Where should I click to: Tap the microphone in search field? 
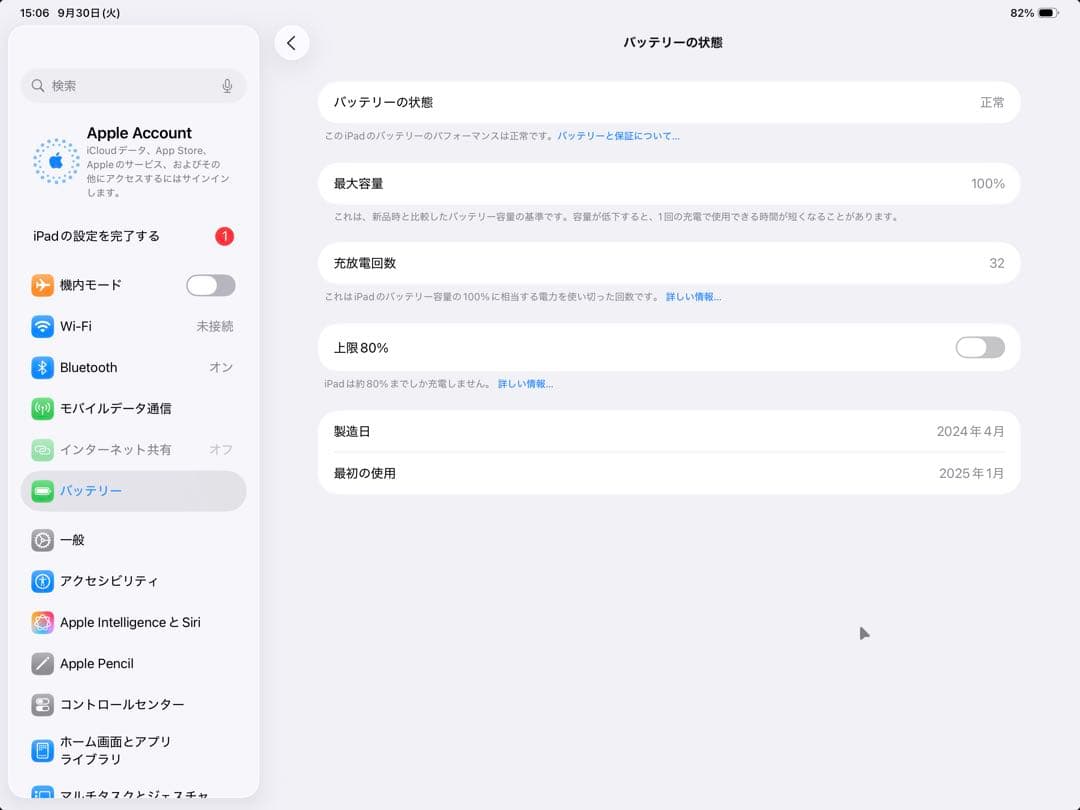tap(227, 86)
